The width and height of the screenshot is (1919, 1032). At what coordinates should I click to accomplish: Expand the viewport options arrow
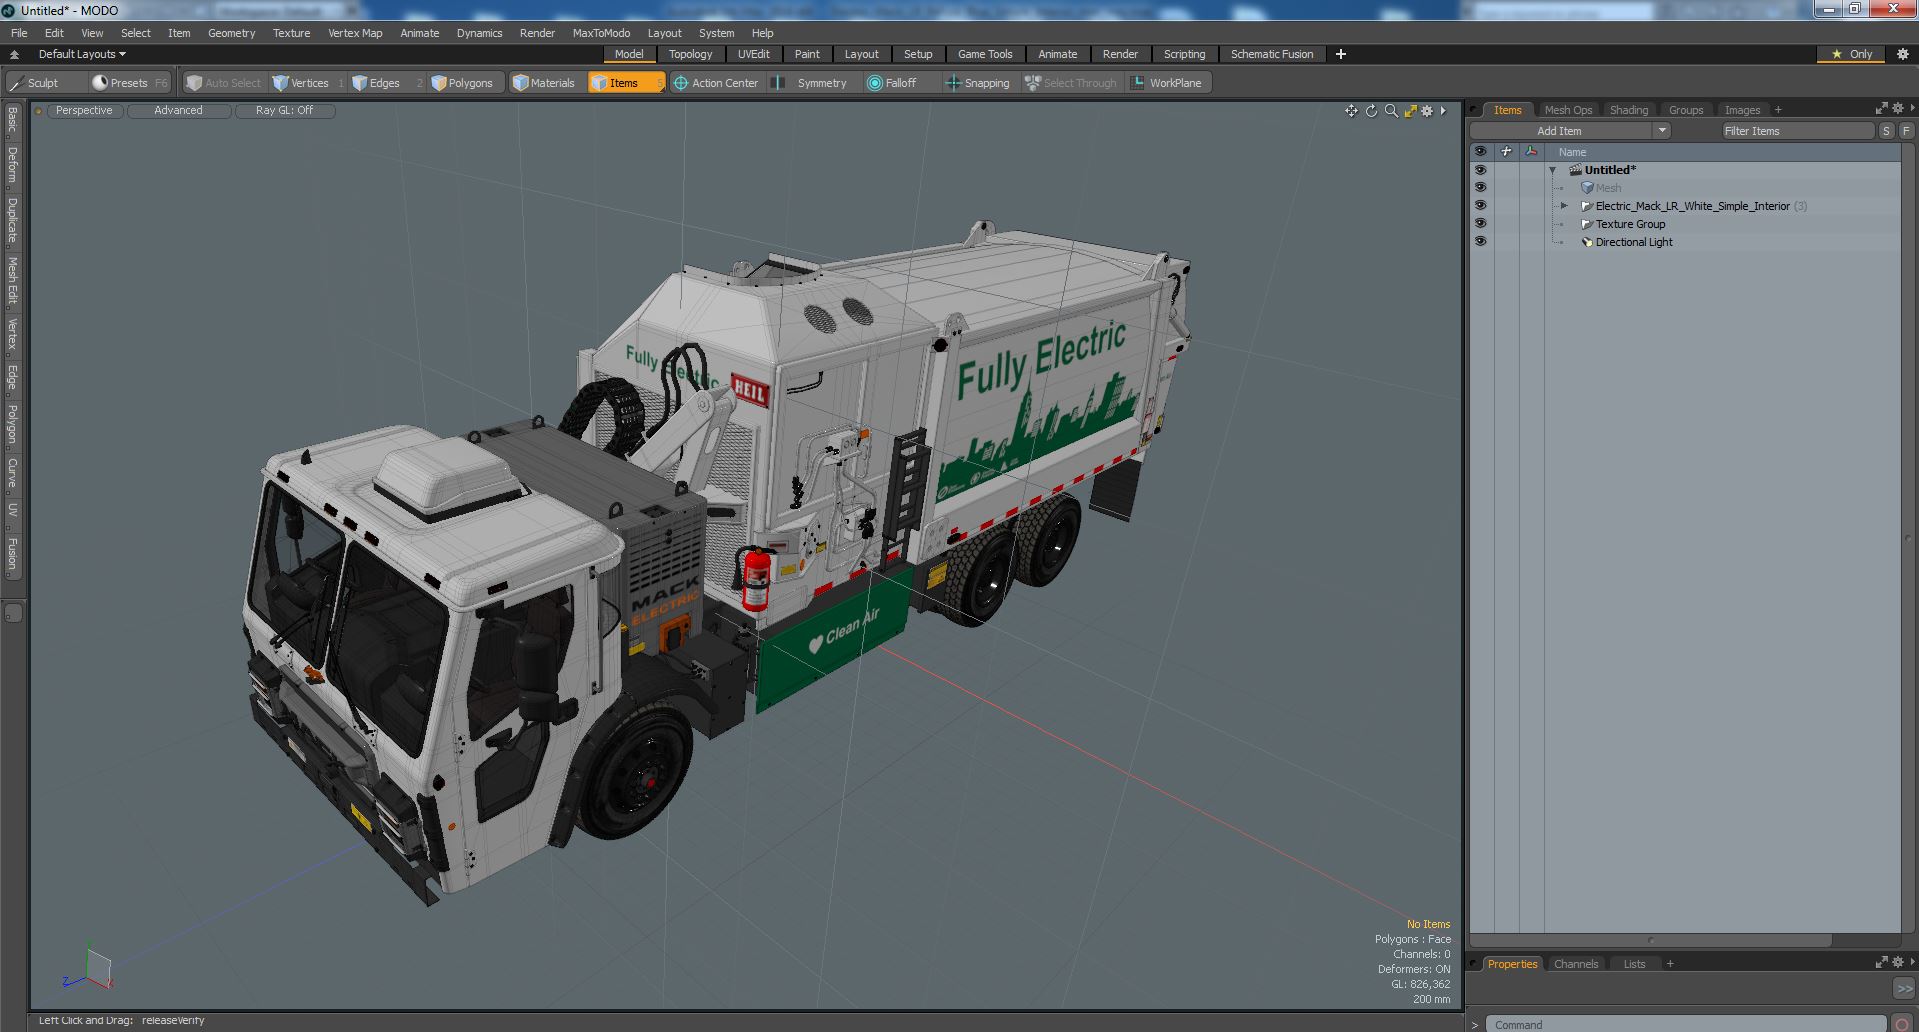click(1443, 111)
